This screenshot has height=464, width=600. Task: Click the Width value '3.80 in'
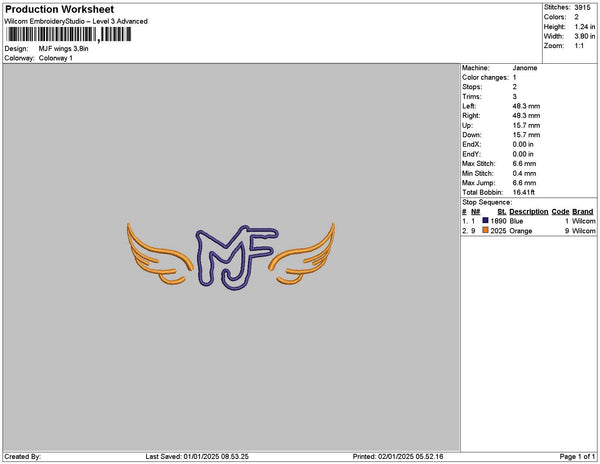click(585, 36)
